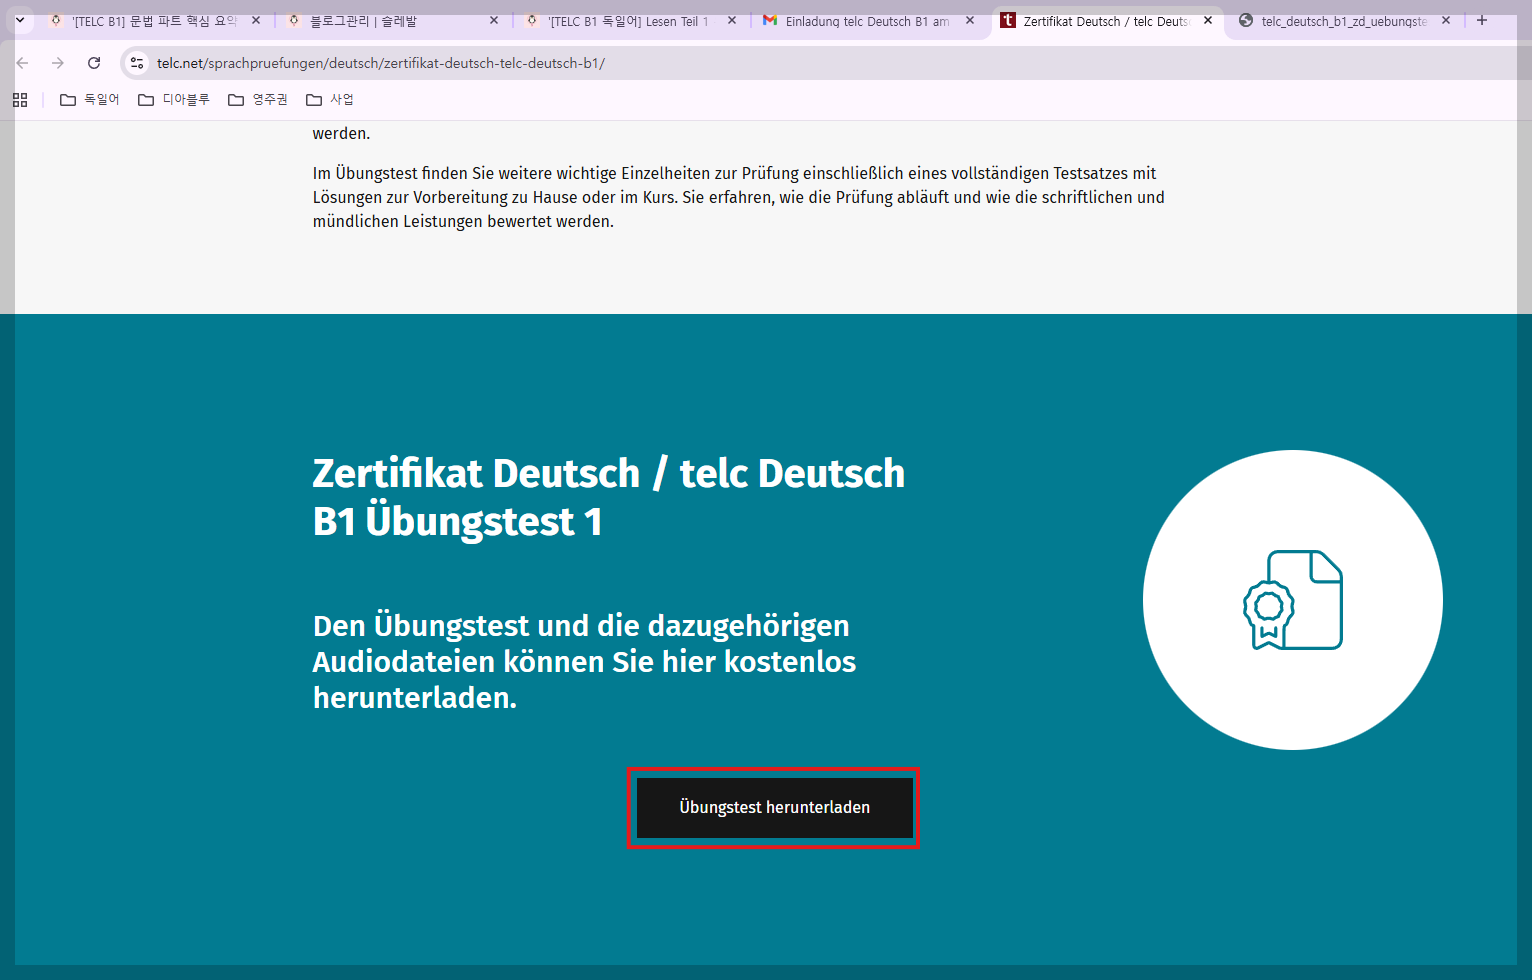The image size is (1532, 980).
Task: Reload the current page
Action: pyautogui.click(x=94, y=63)
